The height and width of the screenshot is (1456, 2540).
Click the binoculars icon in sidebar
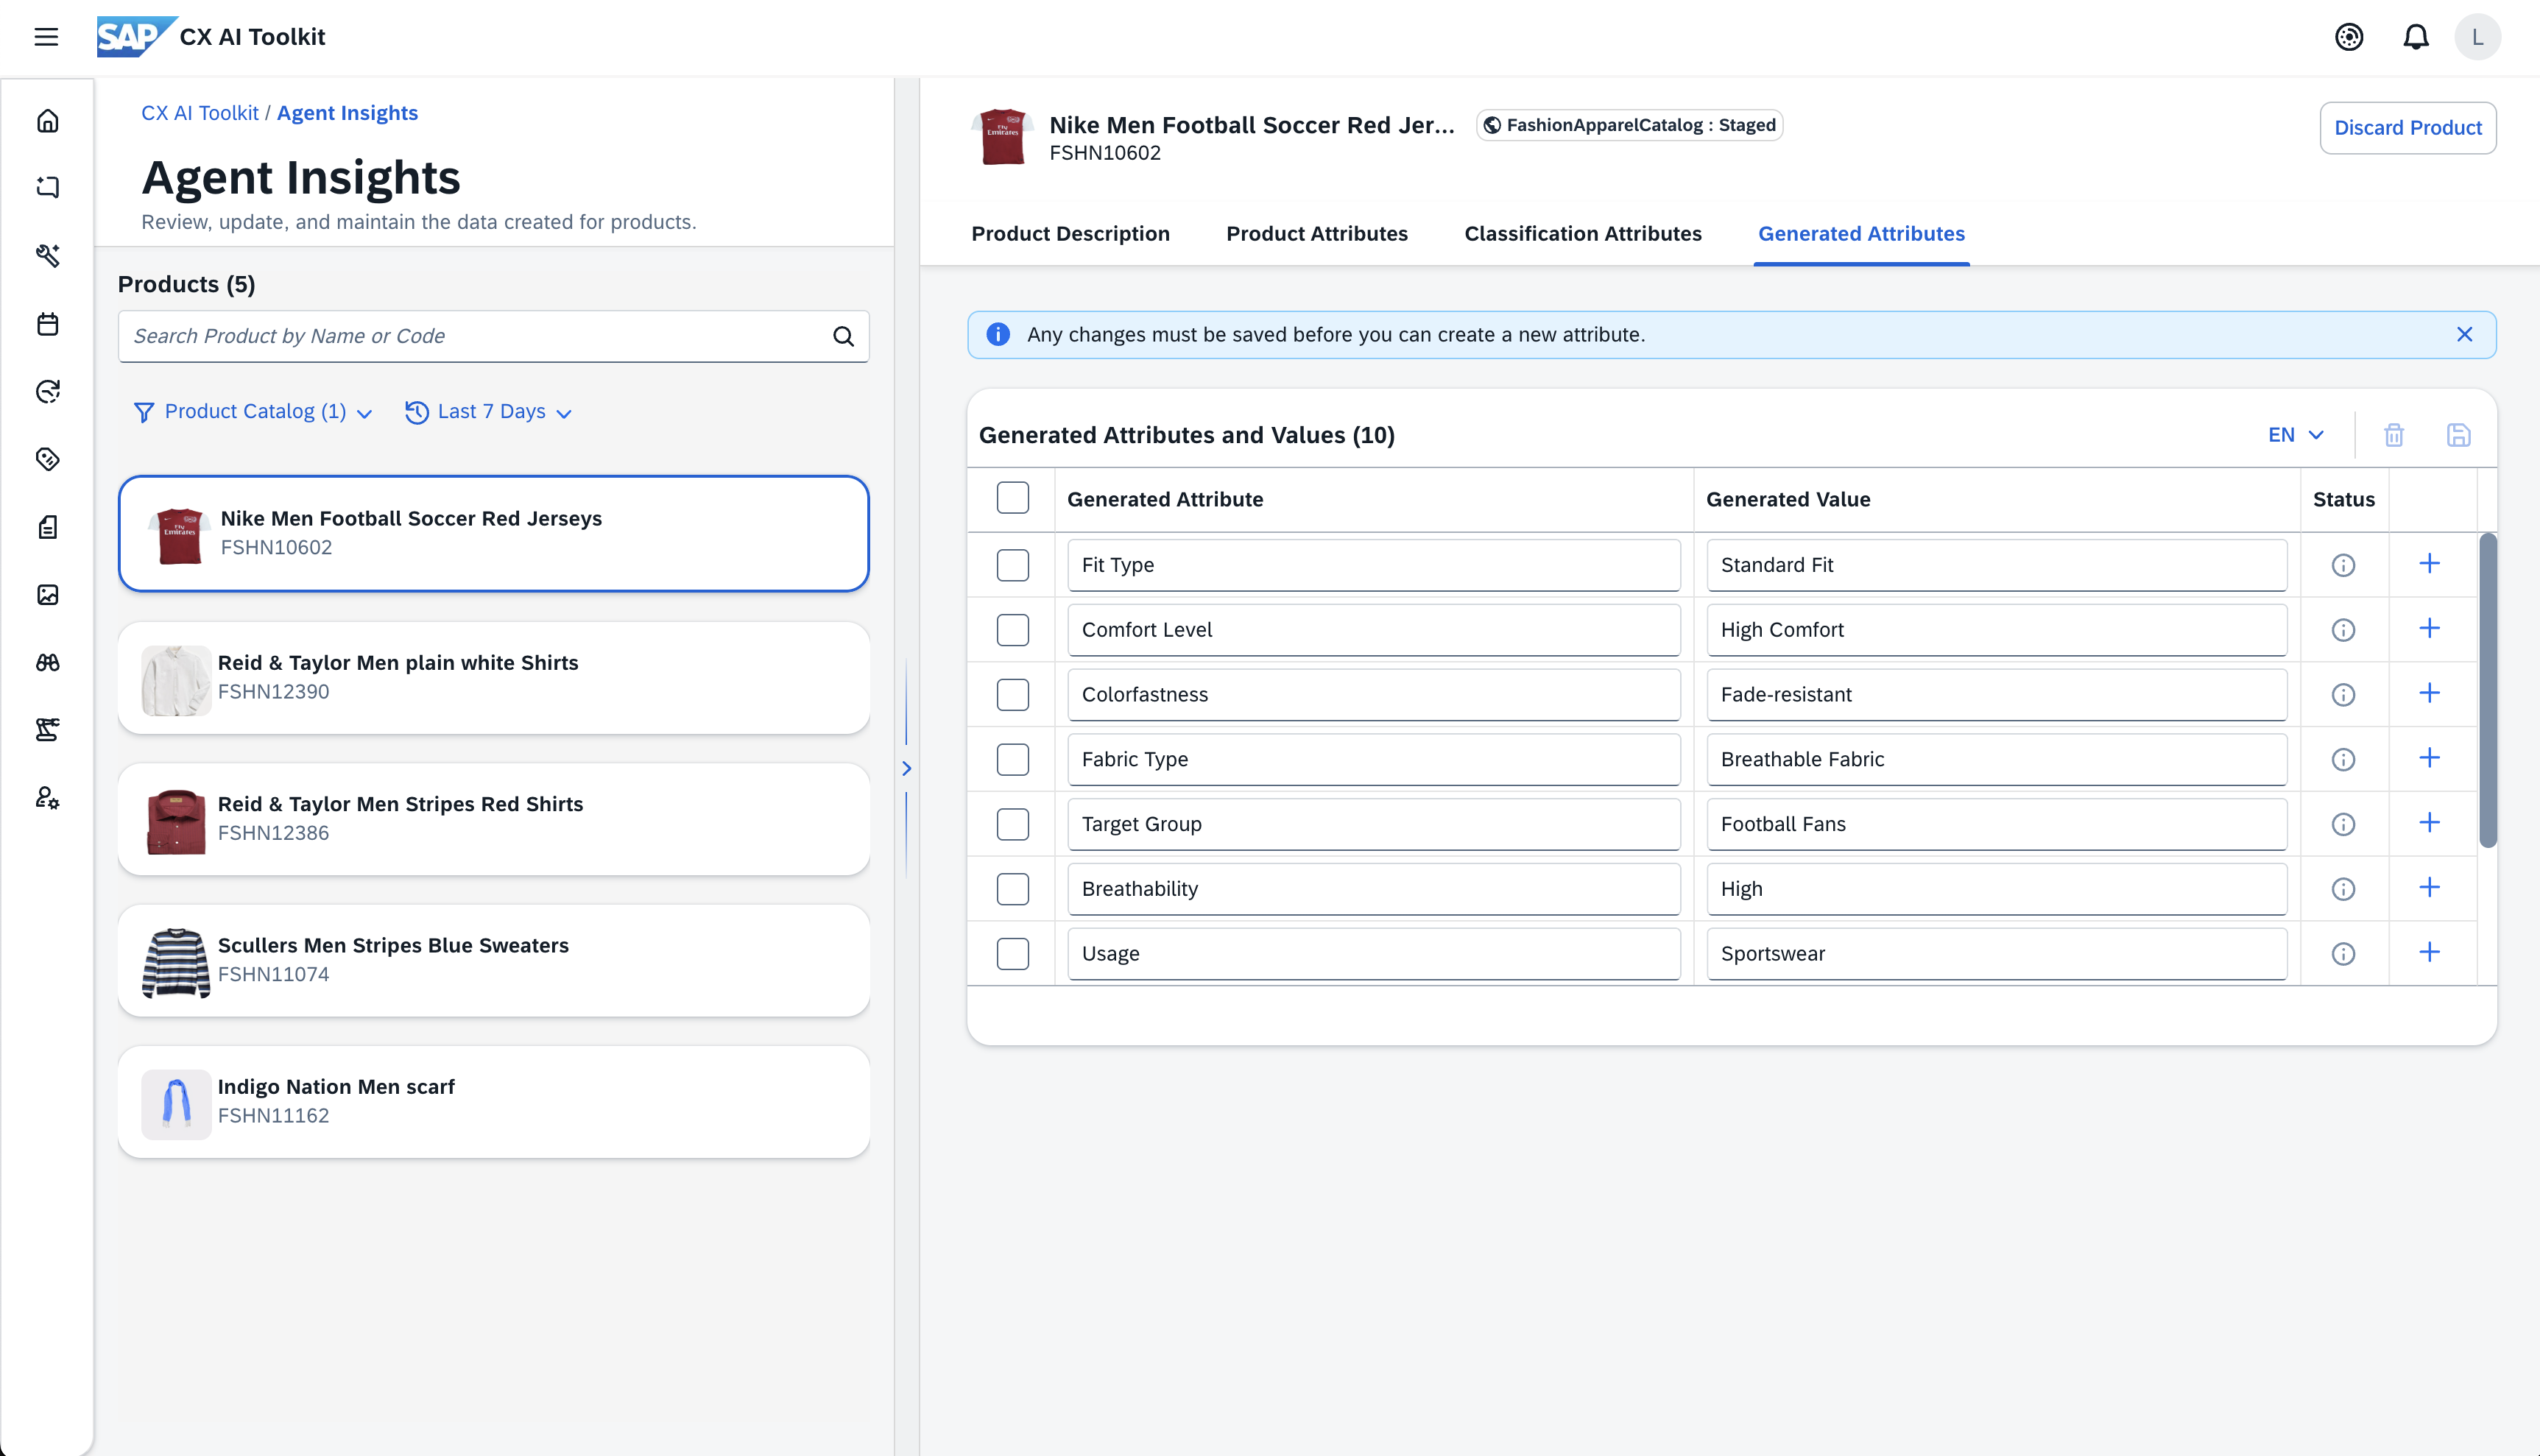tap(47, 662)
